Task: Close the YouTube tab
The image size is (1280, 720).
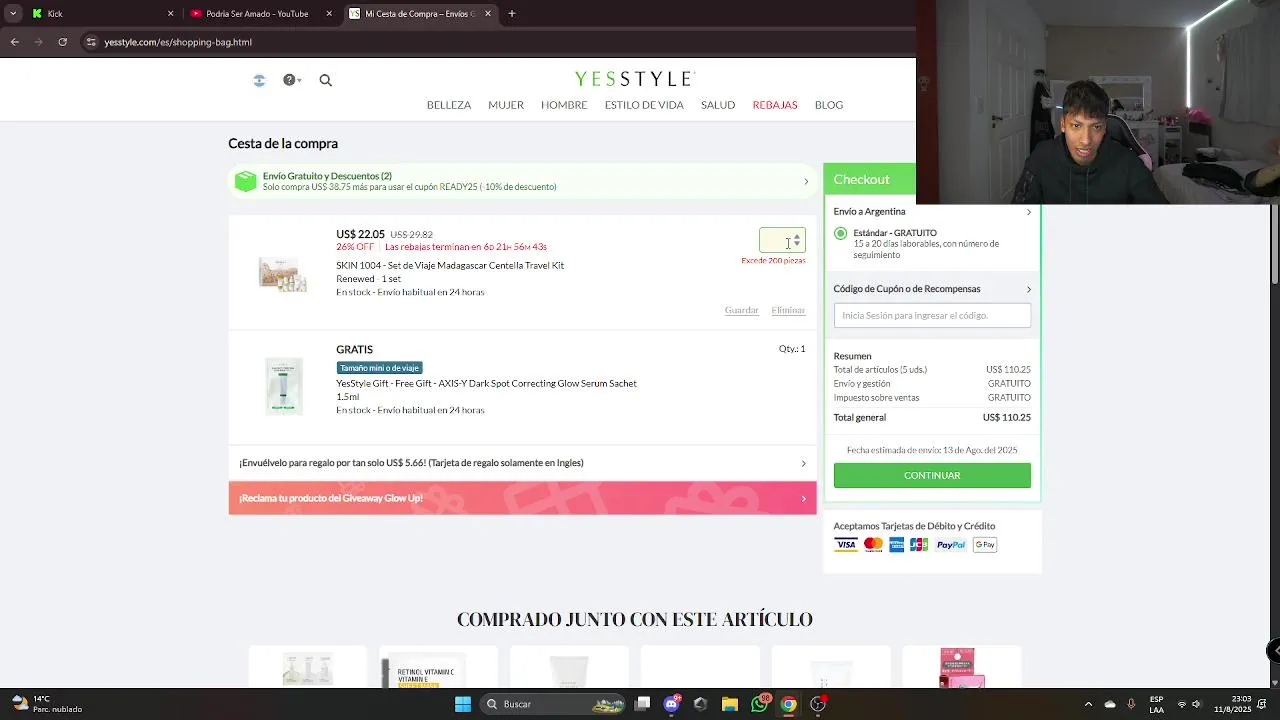Action: 329,14
